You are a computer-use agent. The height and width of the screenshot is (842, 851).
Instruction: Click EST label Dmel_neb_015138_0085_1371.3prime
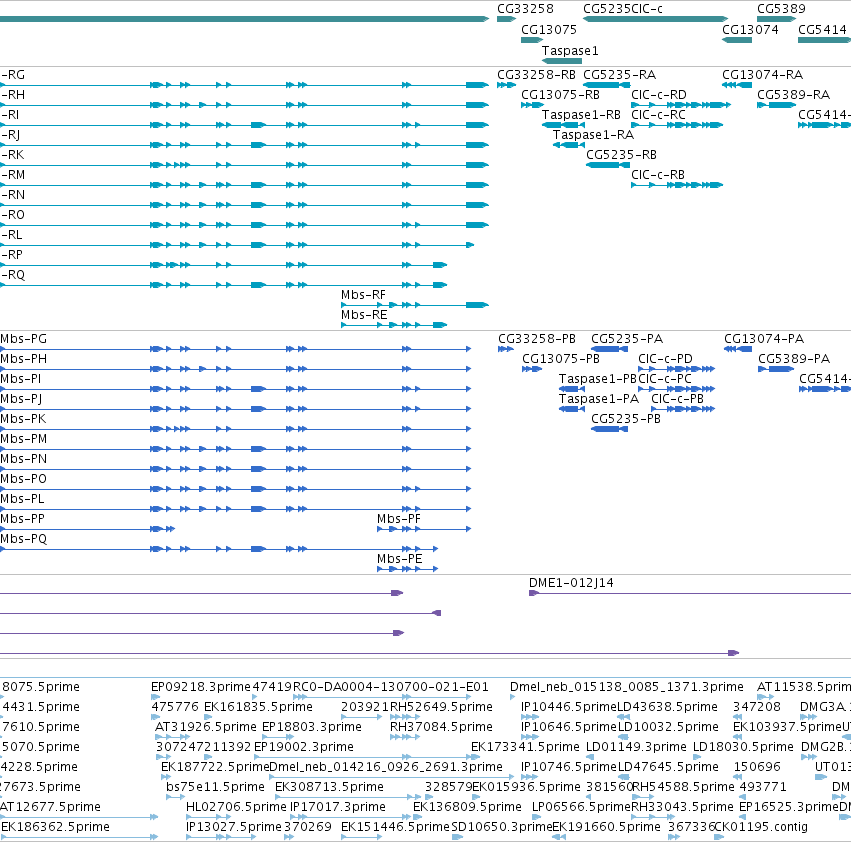tap(626, 687)
